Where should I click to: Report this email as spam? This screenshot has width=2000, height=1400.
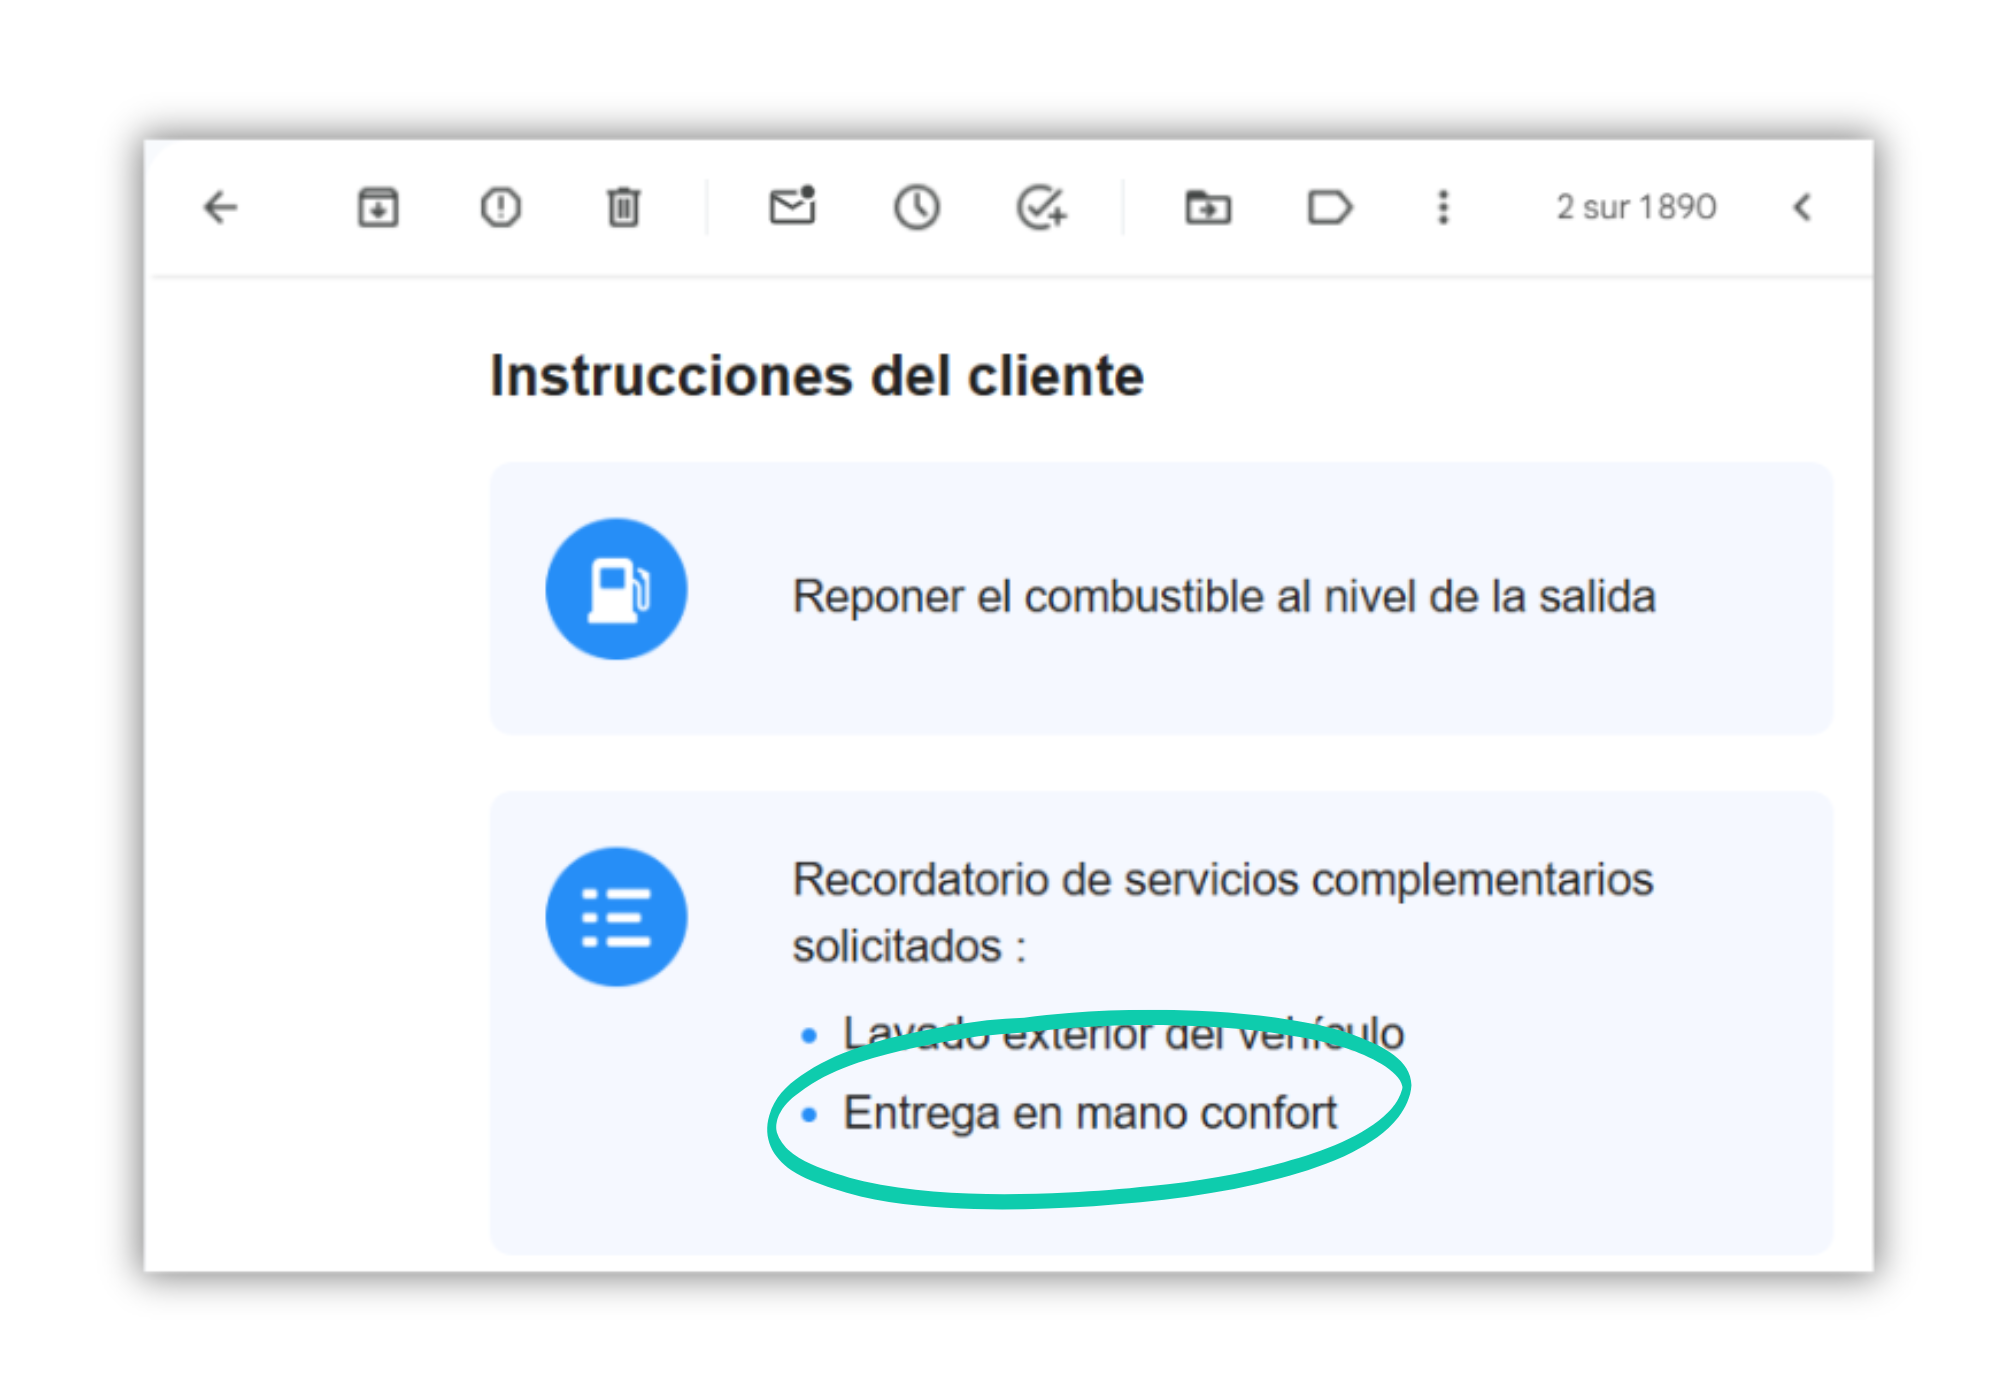coord(500,208)
